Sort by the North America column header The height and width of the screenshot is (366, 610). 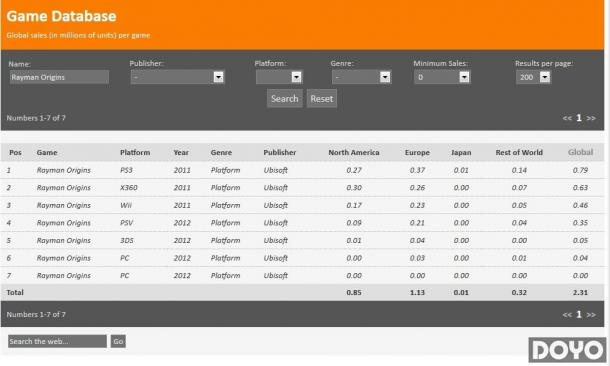point(354,152)
